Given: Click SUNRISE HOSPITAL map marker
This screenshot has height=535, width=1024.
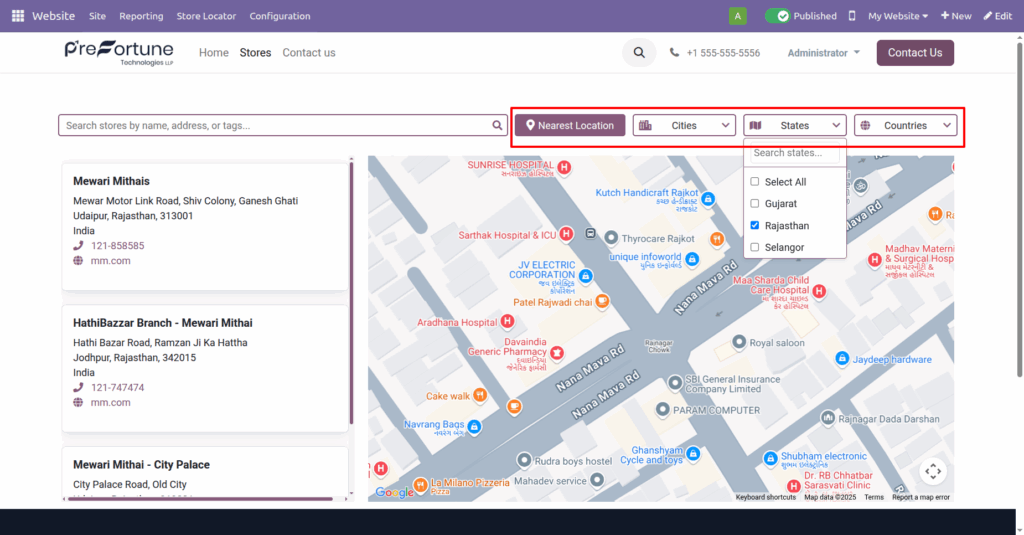Looking at the screenshot, I should click(564, 167).
